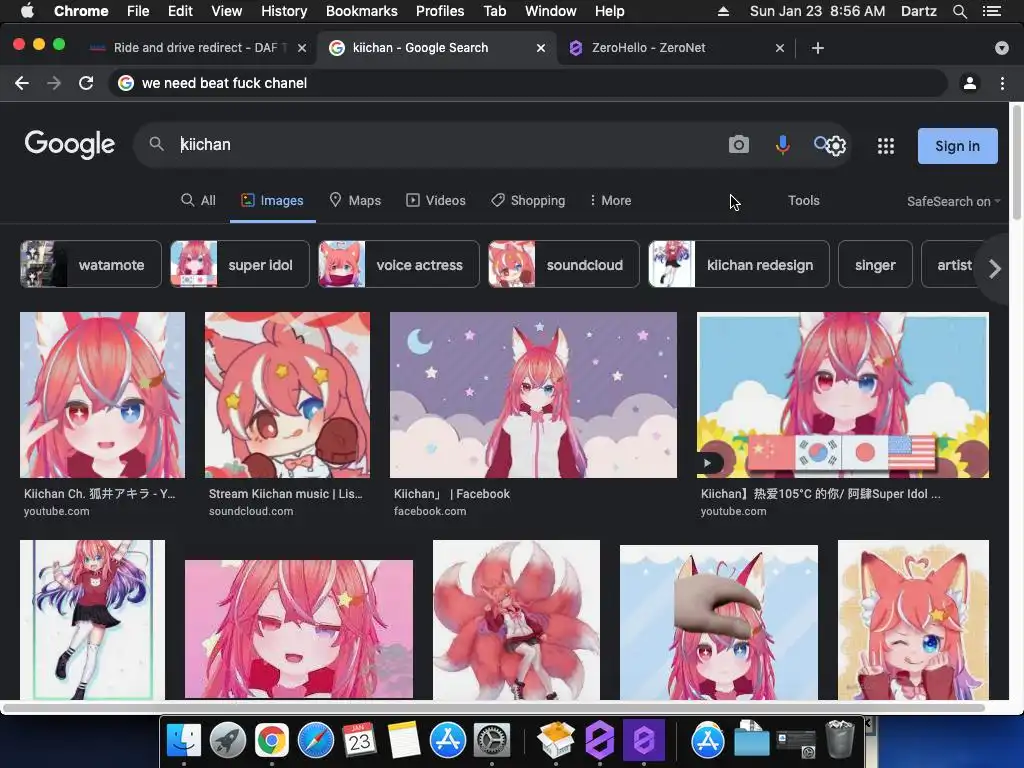Show more suggestion chips with the right chevron

pos(995,268)
